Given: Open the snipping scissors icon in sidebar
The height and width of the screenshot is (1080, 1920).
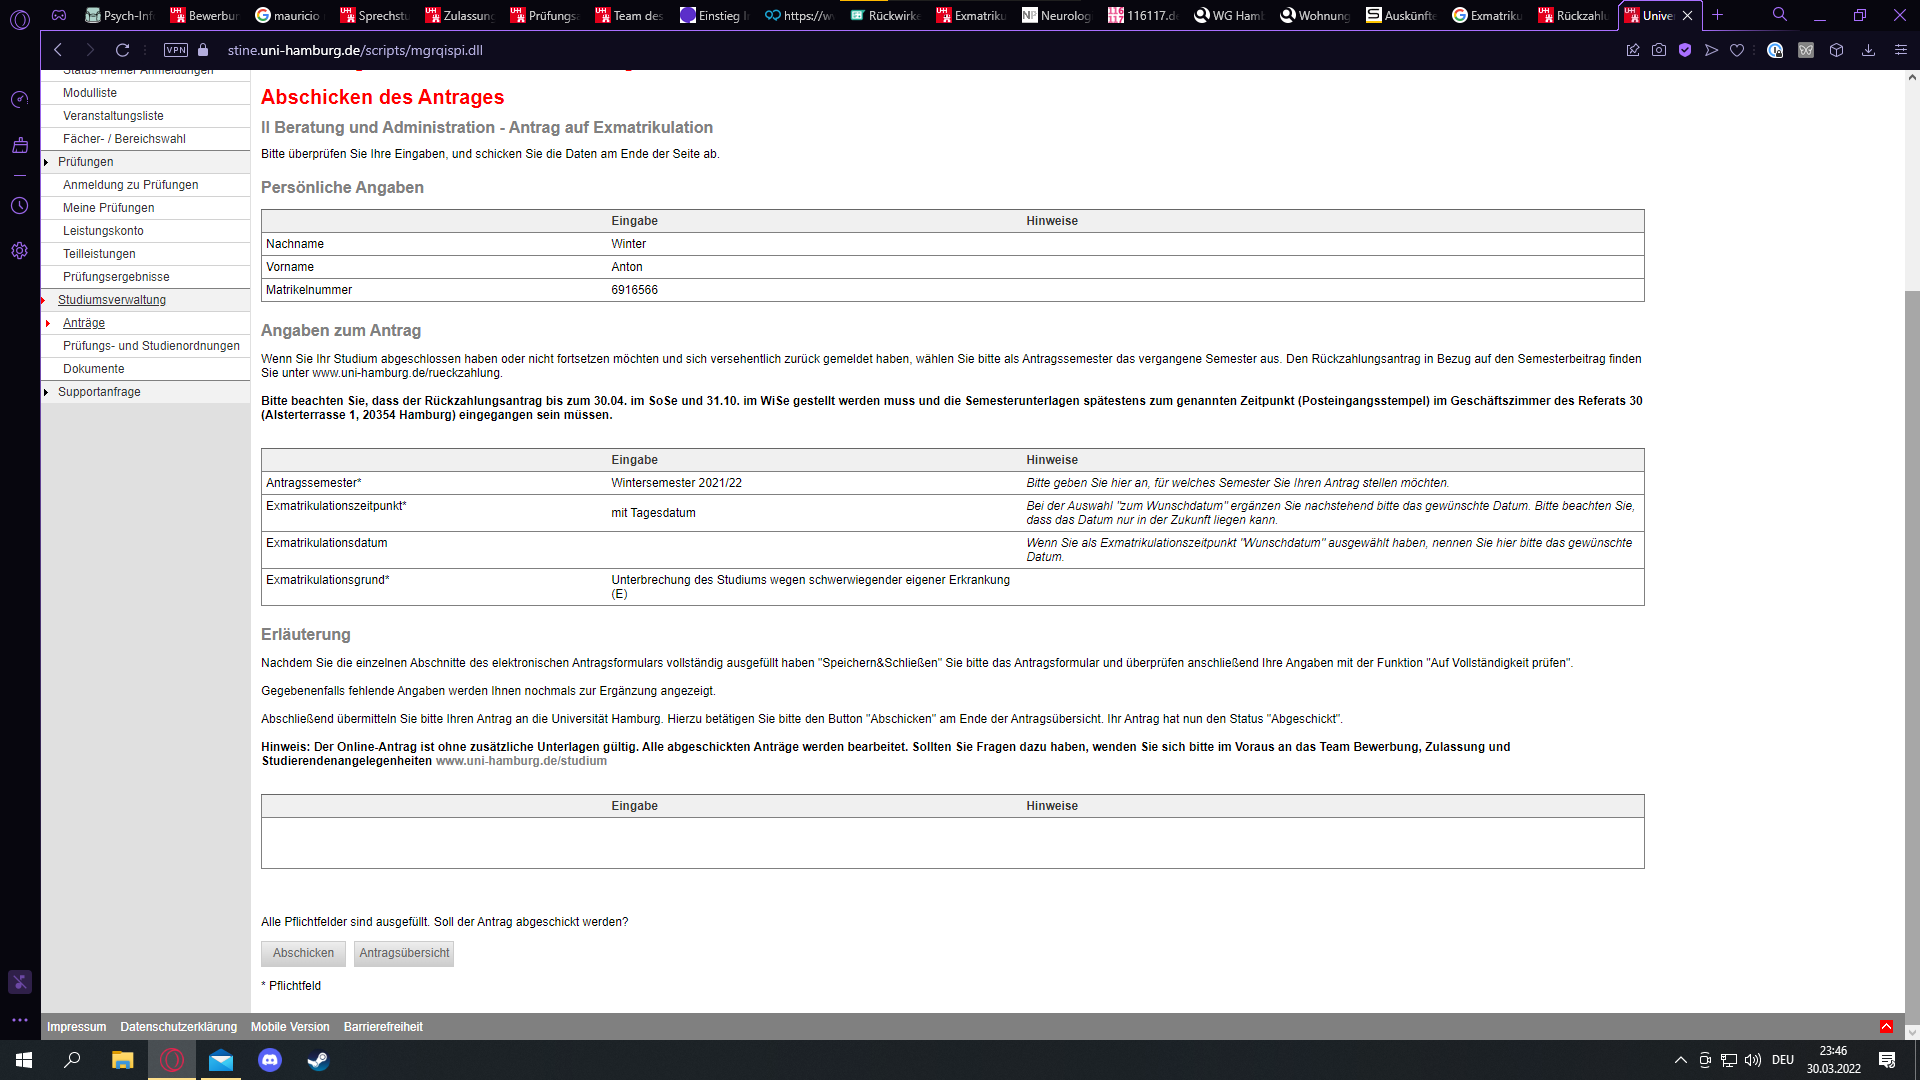Looking at the screenshot, I should pos(20,982).
